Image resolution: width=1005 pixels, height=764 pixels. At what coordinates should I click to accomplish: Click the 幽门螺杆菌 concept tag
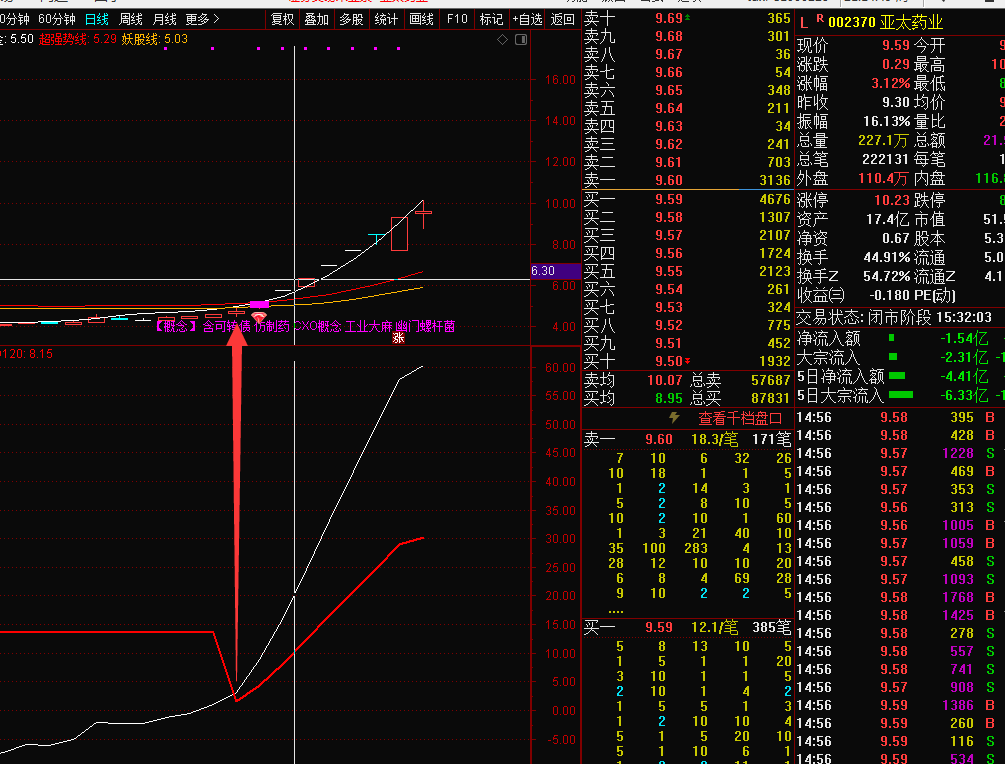(425, 326)
